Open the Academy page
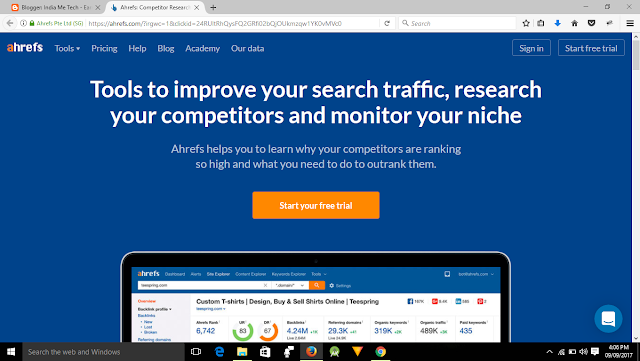 [x=202, y=49]
